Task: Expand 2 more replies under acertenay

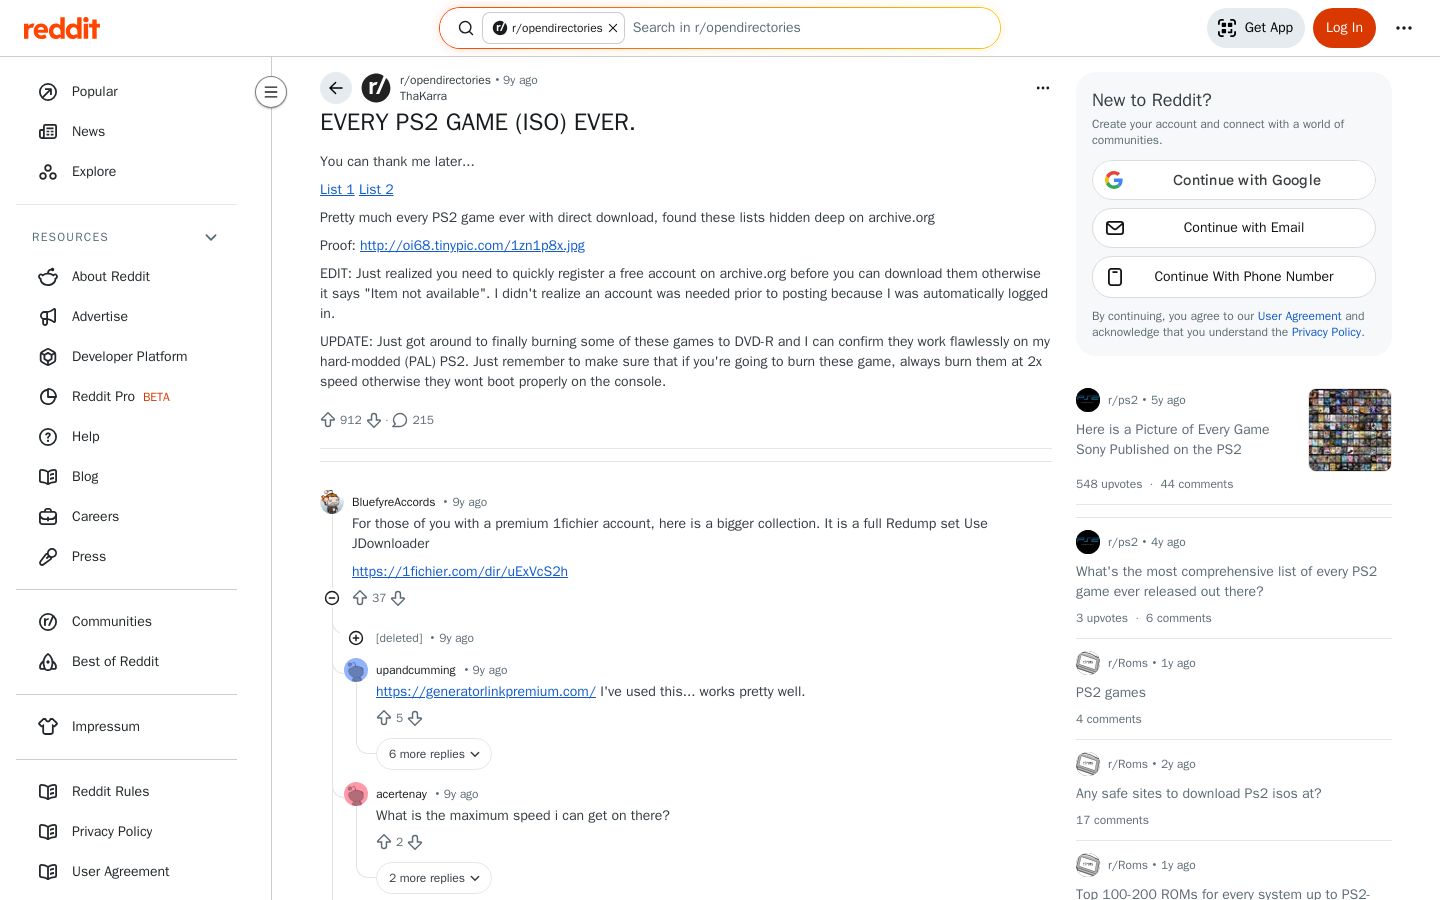Action: [434, 878]
